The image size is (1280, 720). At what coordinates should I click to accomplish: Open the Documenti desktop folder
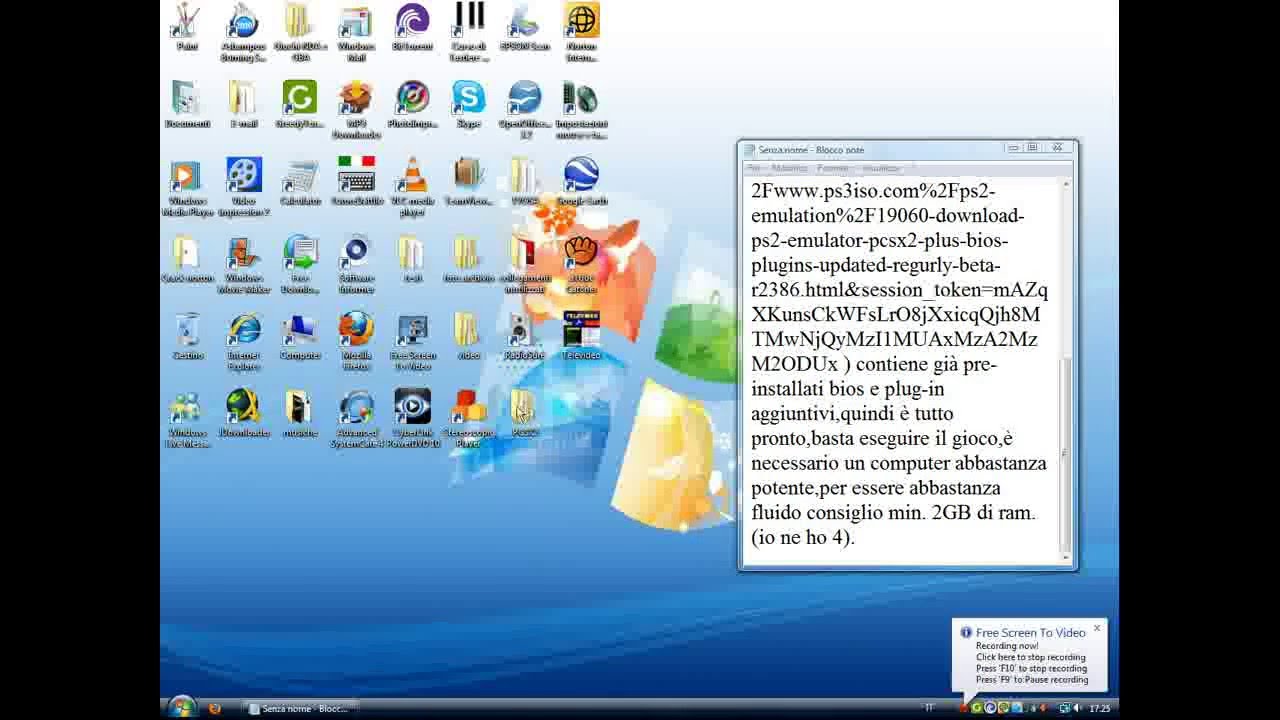click(187, 104)
